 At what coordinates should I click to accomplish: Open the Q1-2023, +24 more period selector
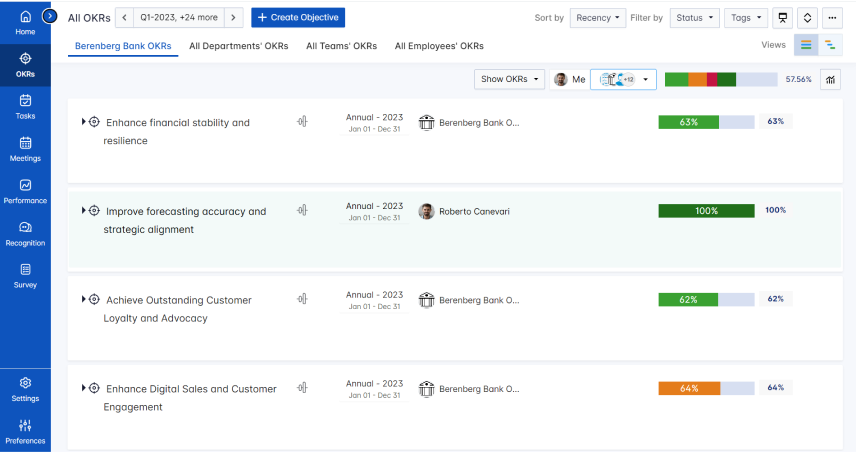179,17
